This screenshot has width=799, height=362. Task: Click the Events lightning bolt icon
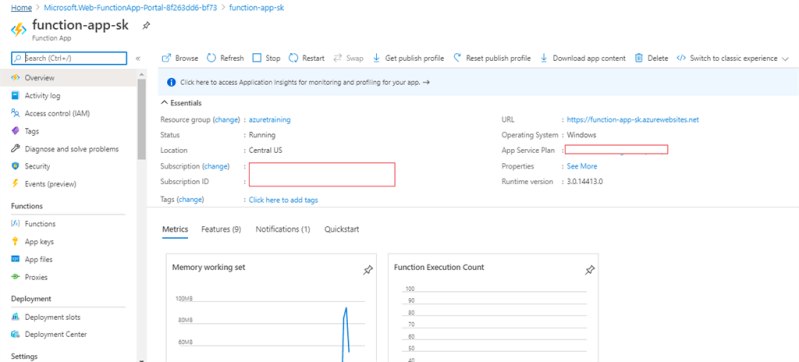coord(15,184)
